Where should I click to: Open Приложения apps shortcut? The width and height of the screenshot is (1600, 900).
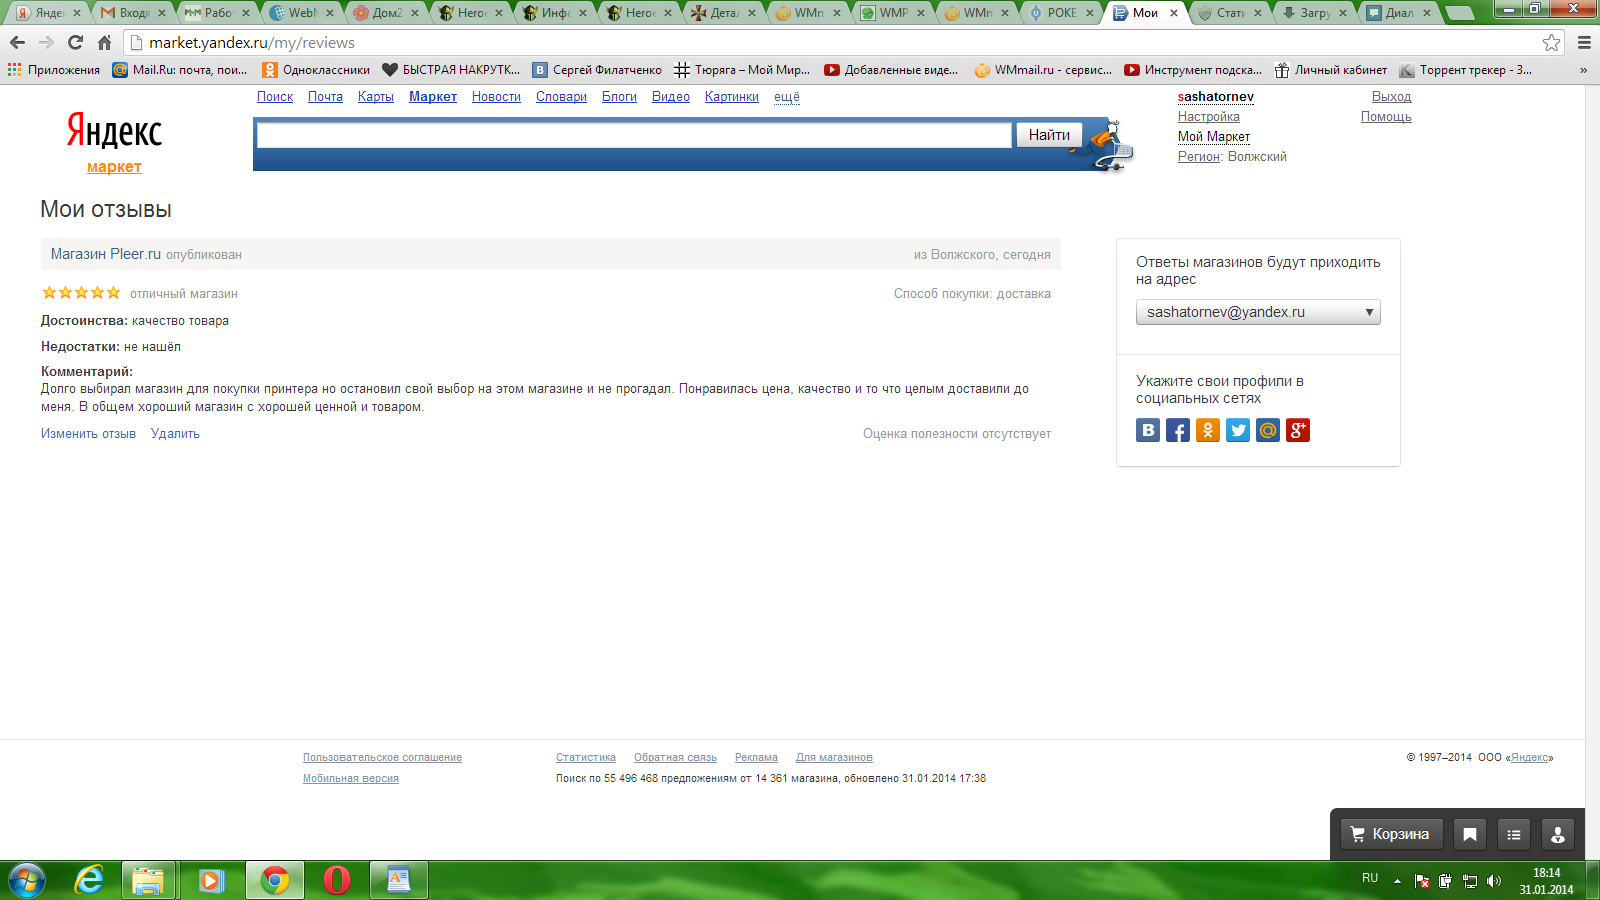pos(54,70)
